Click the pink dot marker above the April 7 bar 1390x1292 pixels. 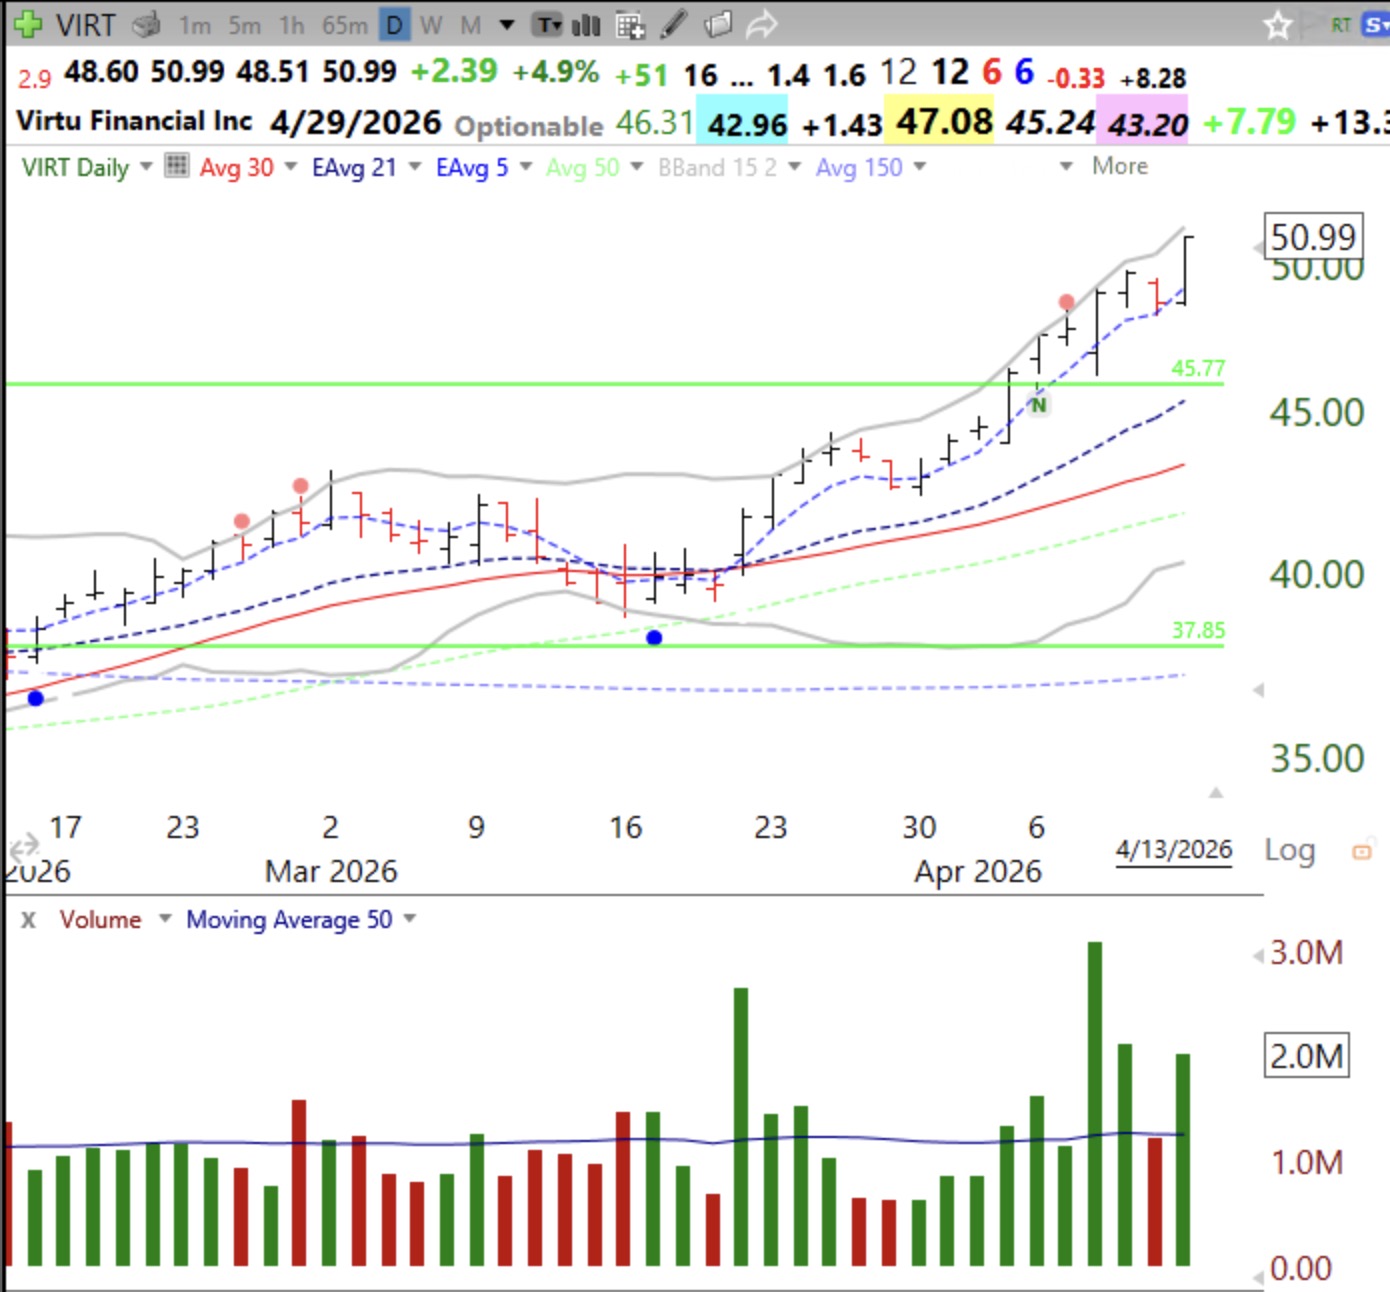click(1067, 302)
